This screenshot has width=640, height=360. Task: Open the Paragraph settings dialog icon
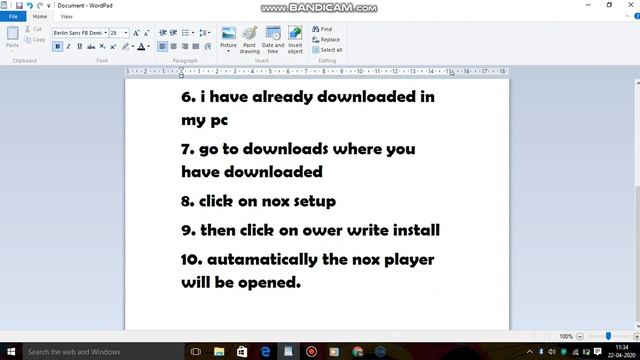click(x=208, y=47)
